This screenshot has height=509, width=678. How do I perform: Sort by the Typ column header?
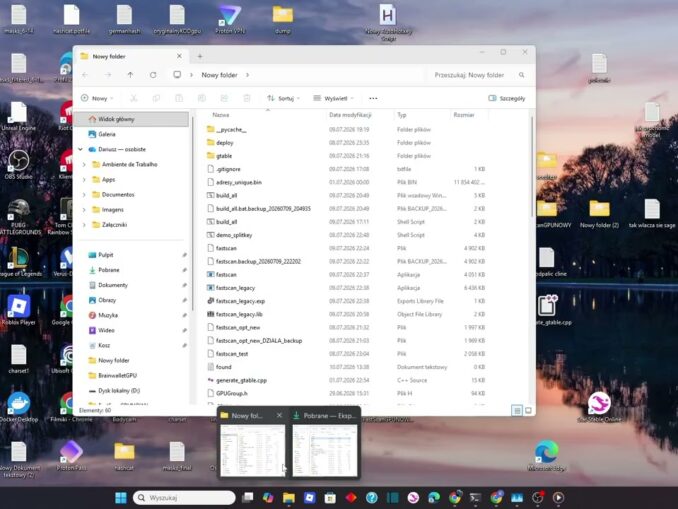pyautogui.click(x=422, y=115)
